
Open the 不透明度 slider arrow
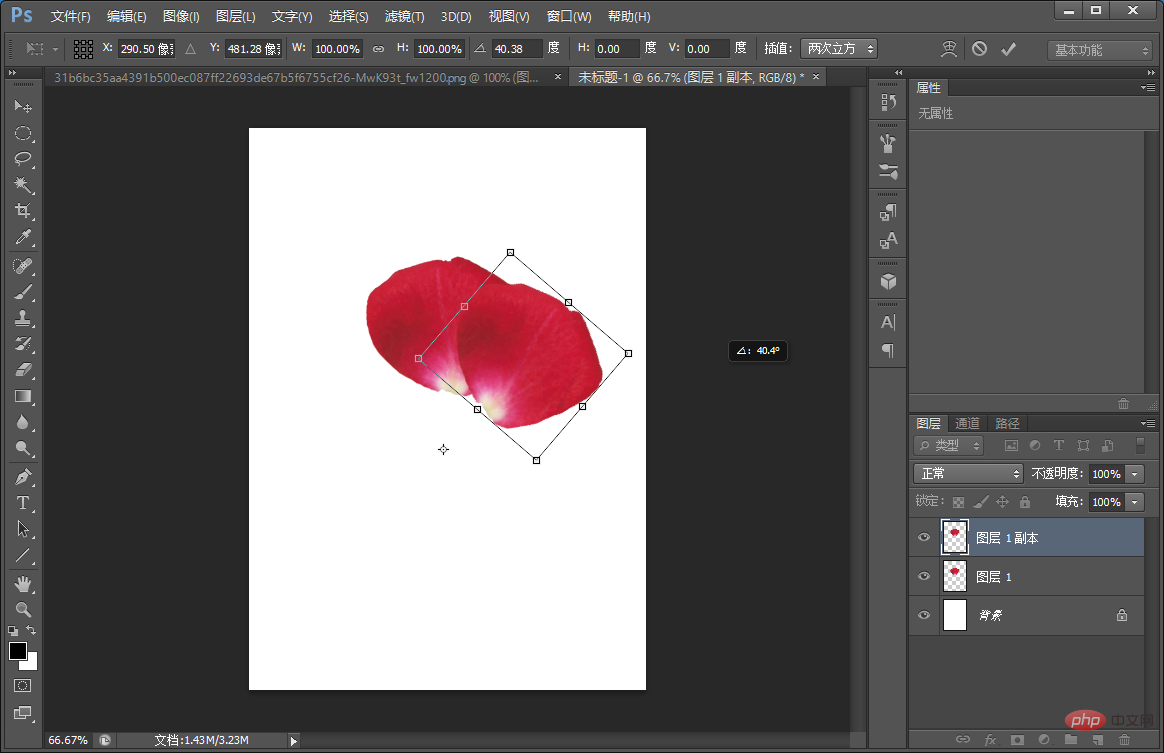pos(1134,474)
